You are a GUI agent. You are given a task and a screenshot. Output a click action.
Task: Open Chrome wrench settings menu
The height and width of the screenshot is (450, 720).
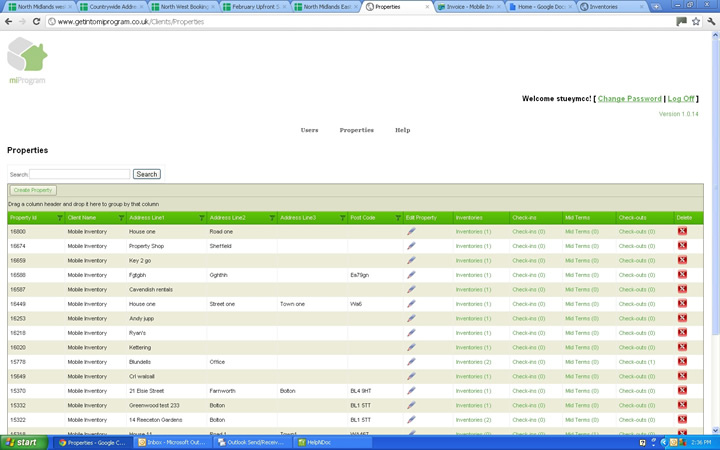pos(711,21)
